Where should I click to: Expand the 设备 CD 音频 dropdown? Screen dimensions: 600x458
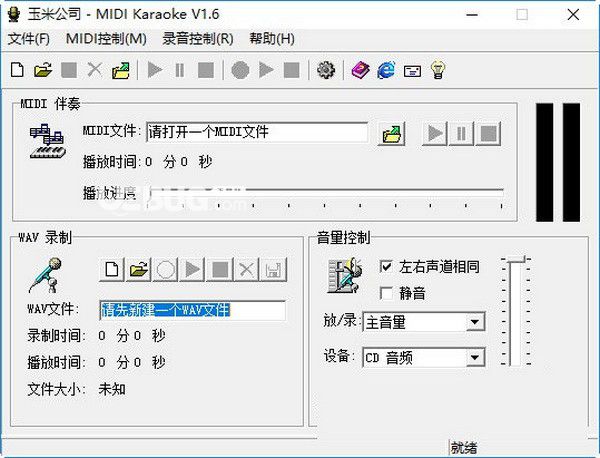[475, 358]
